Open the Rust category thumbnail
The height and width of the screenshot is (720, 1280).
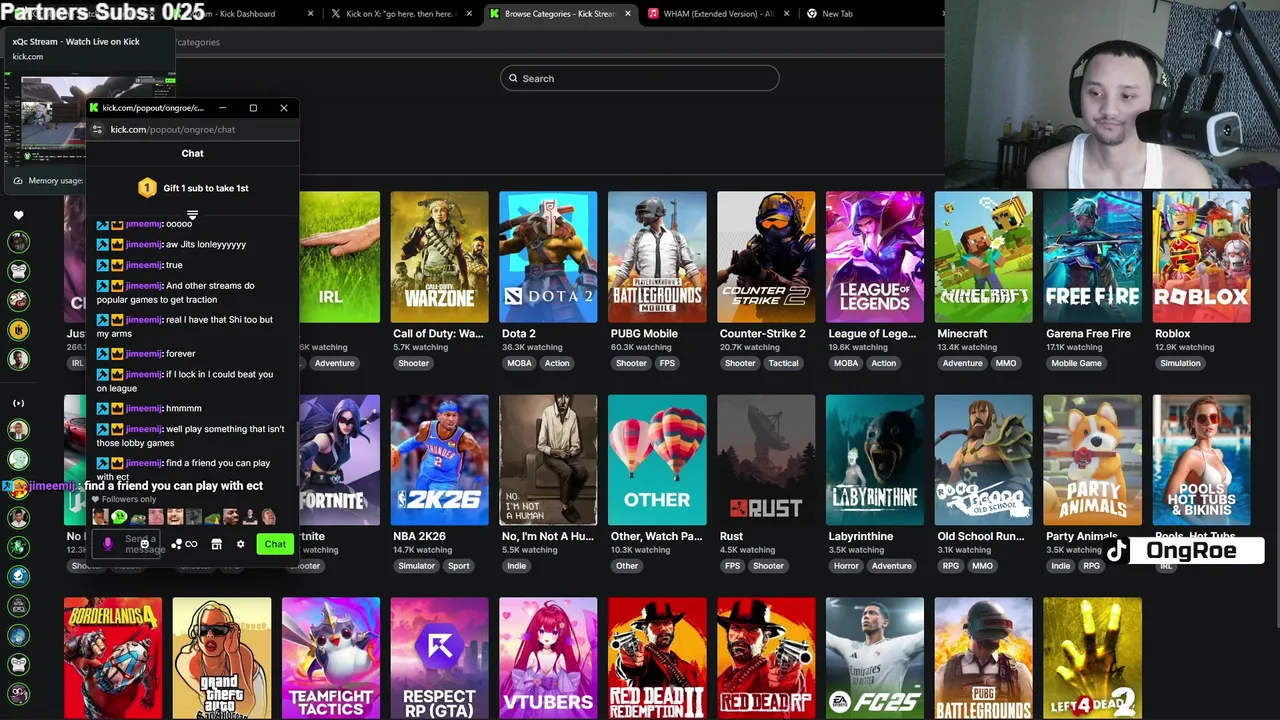(x=766, y=460)
